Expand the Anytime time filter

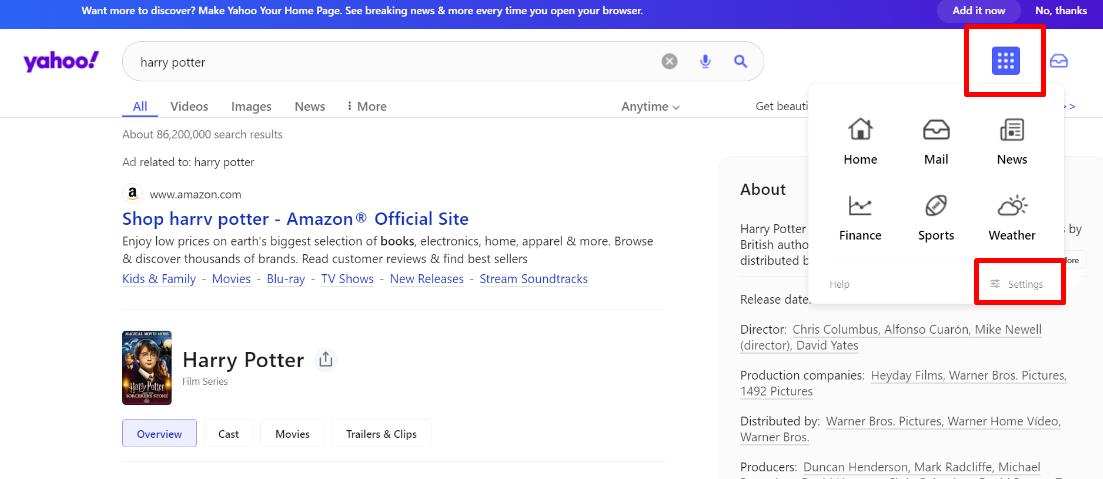pos(650,107)
